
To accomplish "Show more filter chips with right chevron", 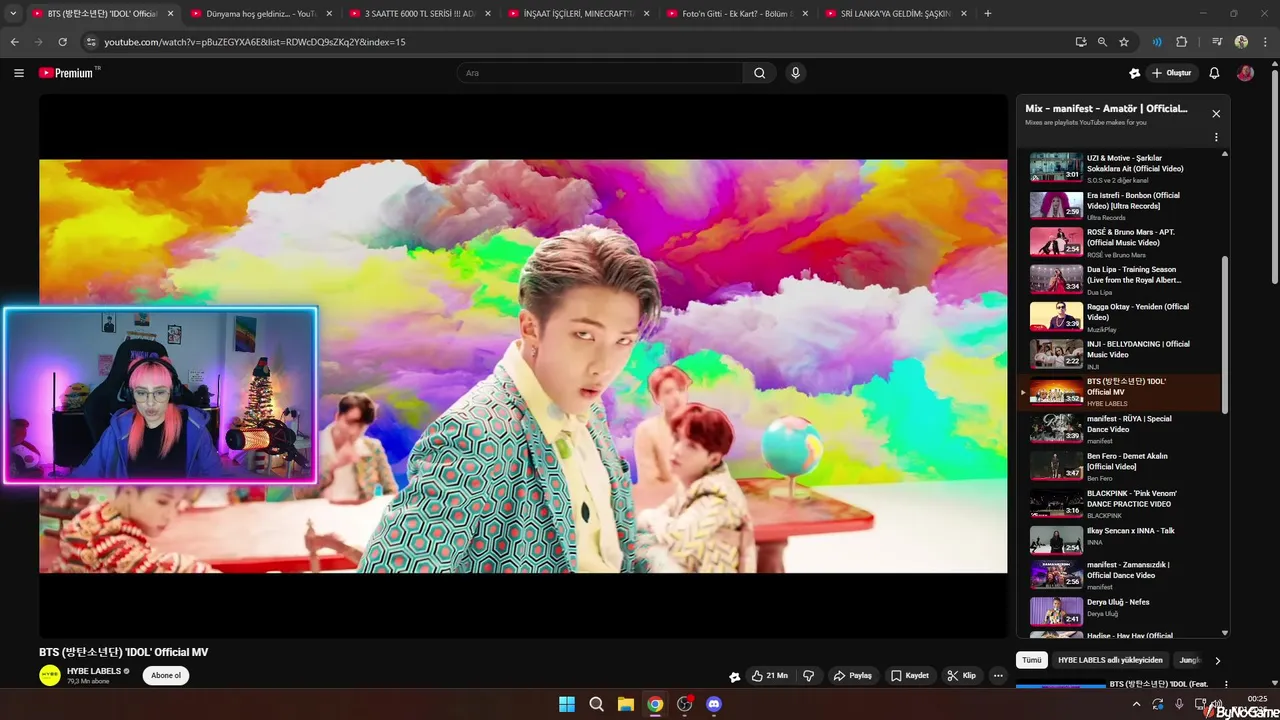I will [x=1217, y=661].
